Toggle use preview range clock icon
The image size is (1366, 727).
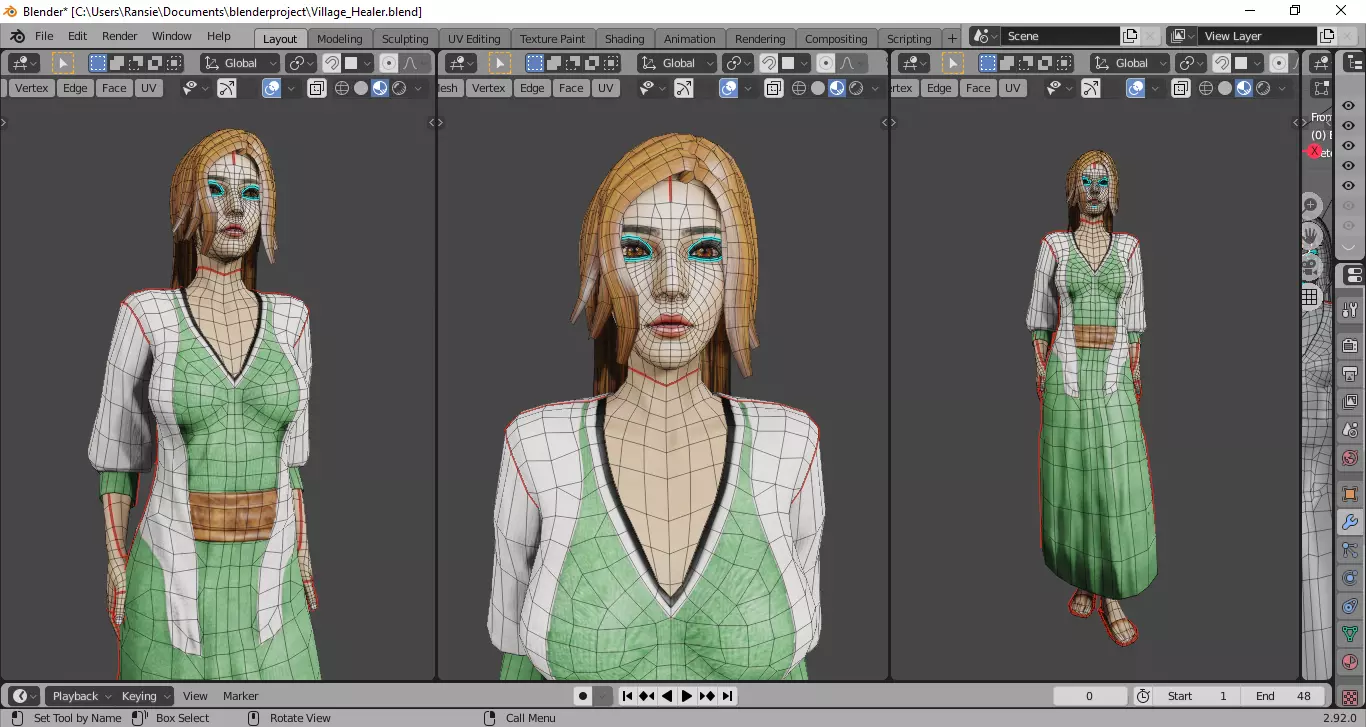1144,696
